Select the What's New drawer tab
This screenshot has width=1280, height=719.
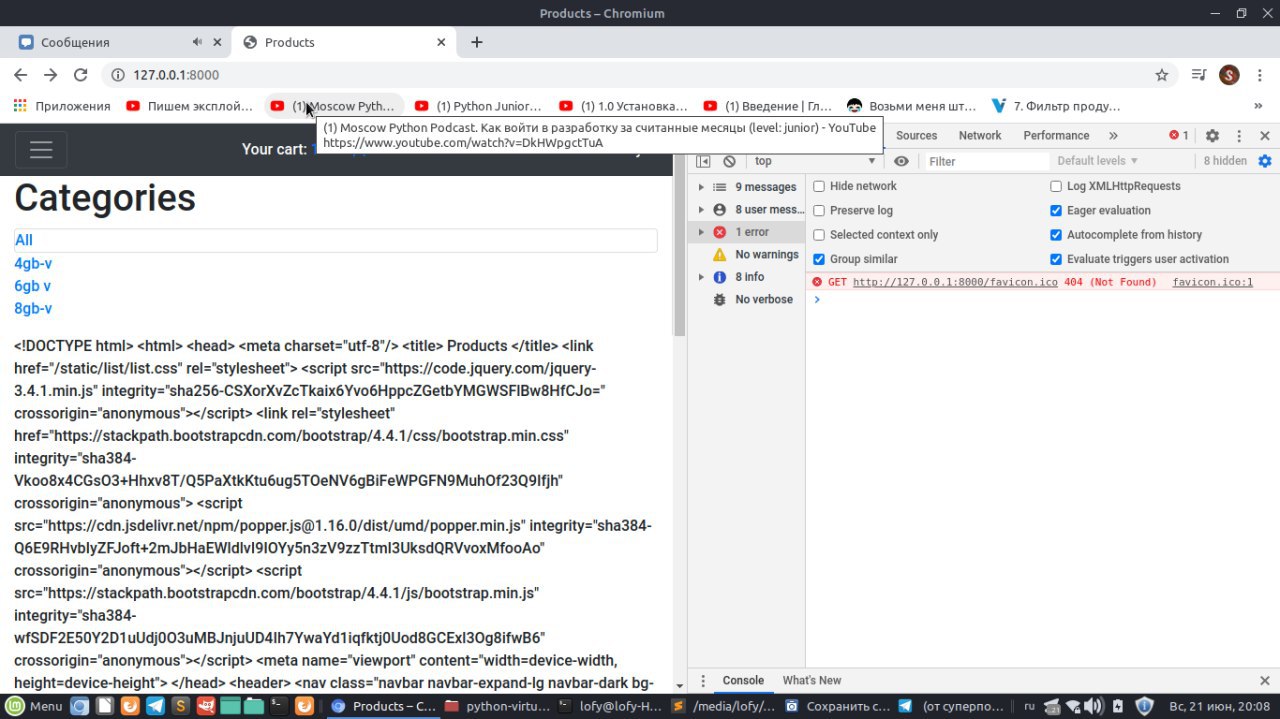point(812,680)
